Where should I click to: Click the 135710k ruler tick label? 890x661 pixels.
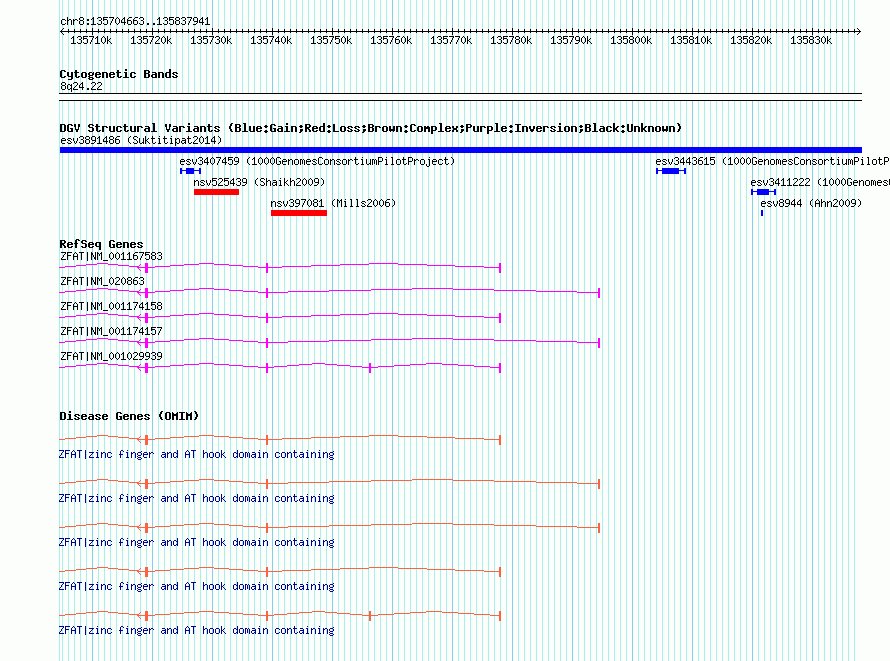pyautogui.click(x=91, y=40)
